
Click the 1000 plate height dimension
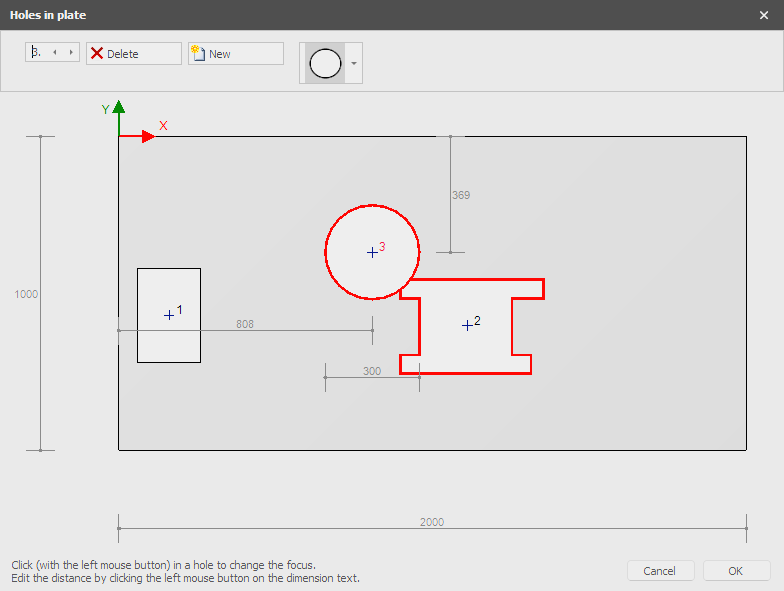tap(26, 294)
